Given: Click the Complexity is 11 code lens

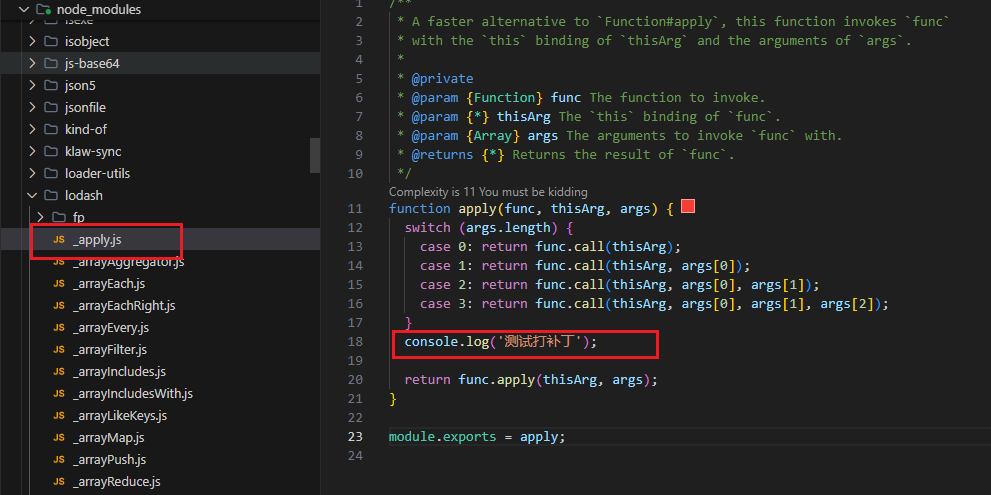Looking at the screenshot, I should pyautogui.click(x=488, y=192).
